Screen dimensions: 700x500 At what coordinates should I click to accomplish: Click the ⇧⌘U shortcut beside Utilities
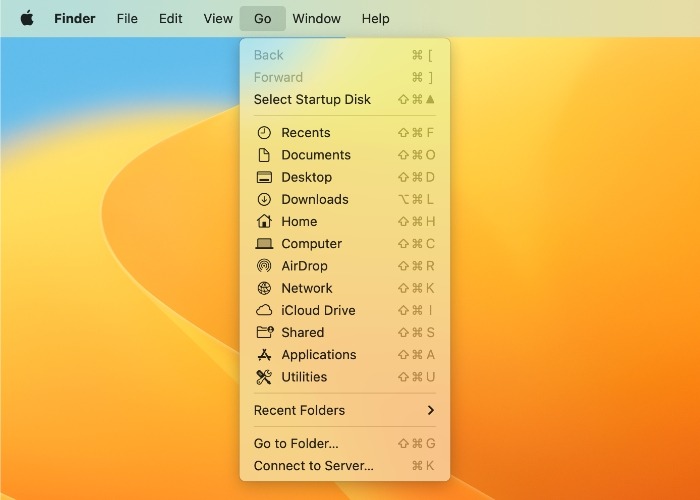tap(416, 377)
